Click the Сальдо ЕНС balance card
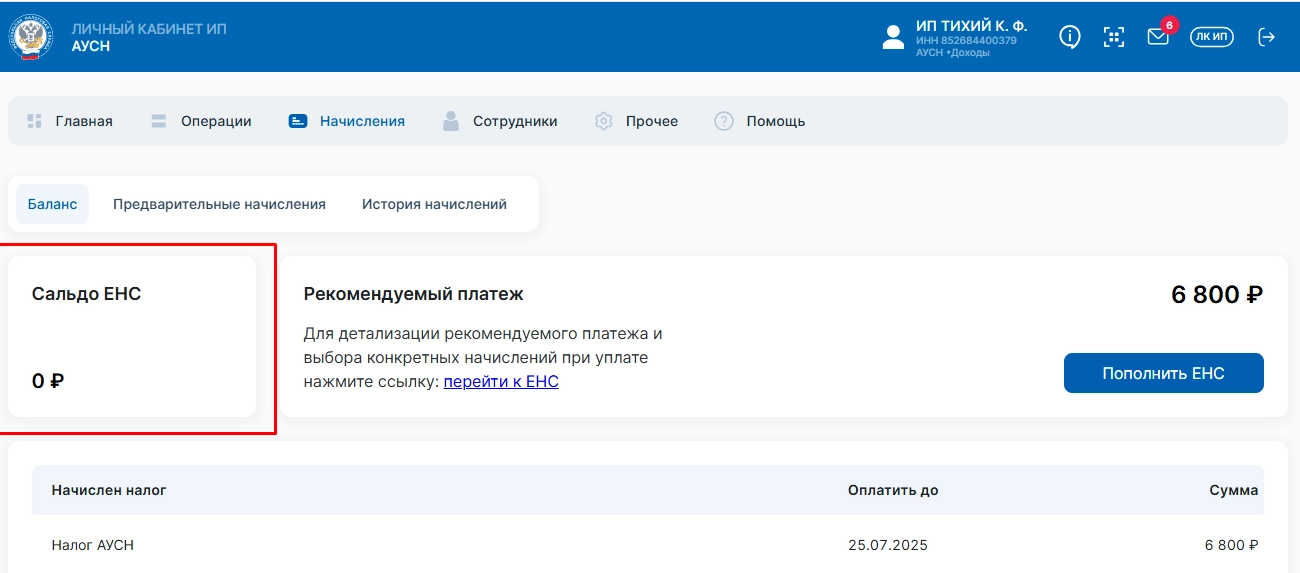 (132, 336)
